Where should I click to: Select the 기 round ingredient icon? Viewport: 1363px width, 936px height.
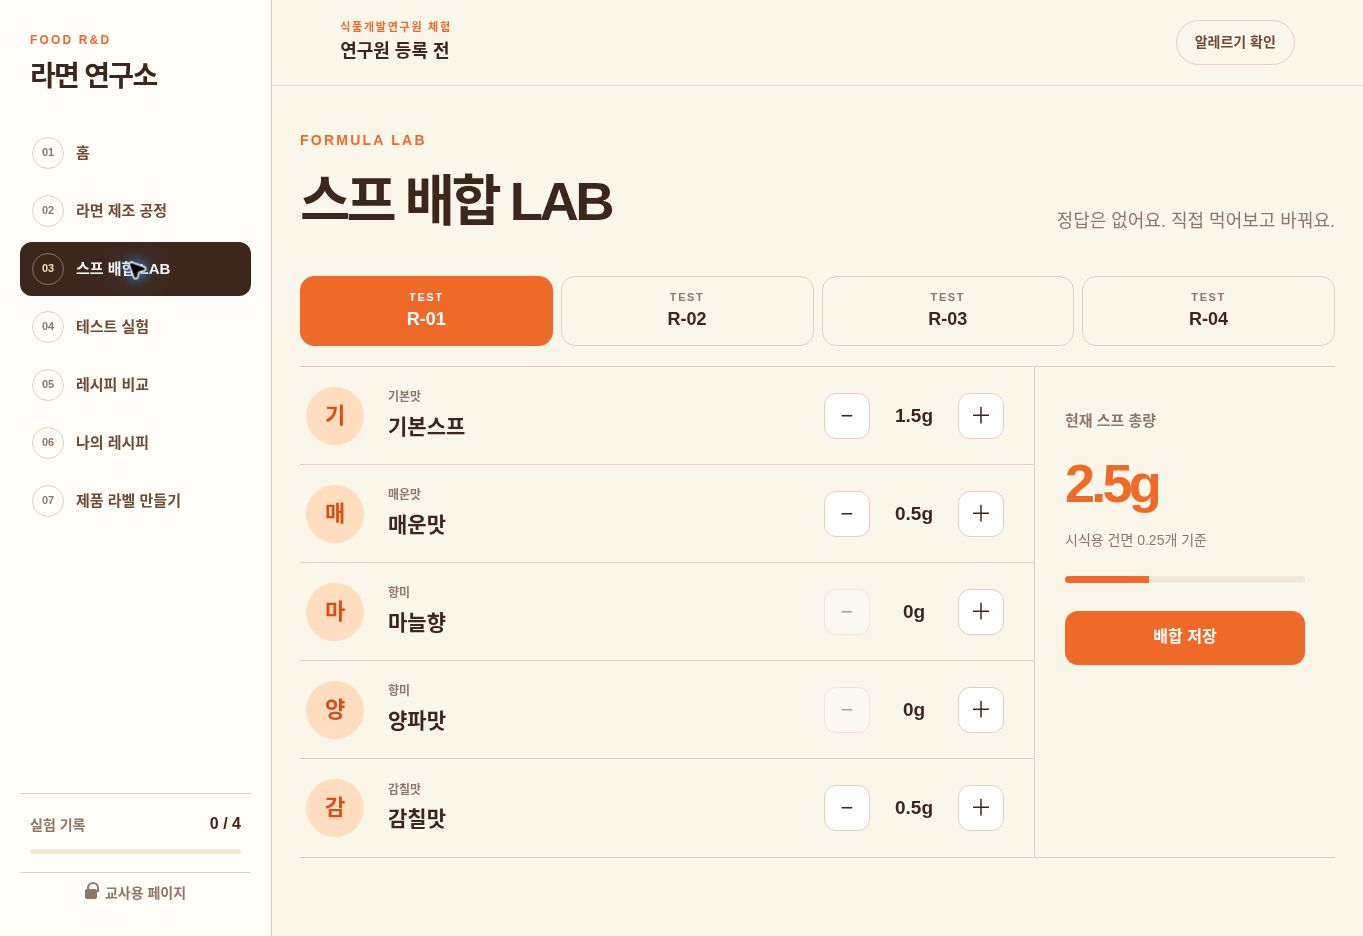tap(335, 416)
